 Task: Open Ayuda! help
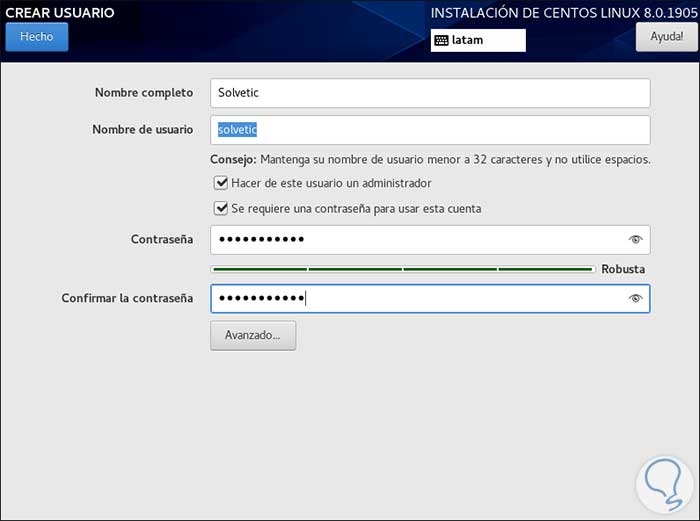[x=667, y=37]
